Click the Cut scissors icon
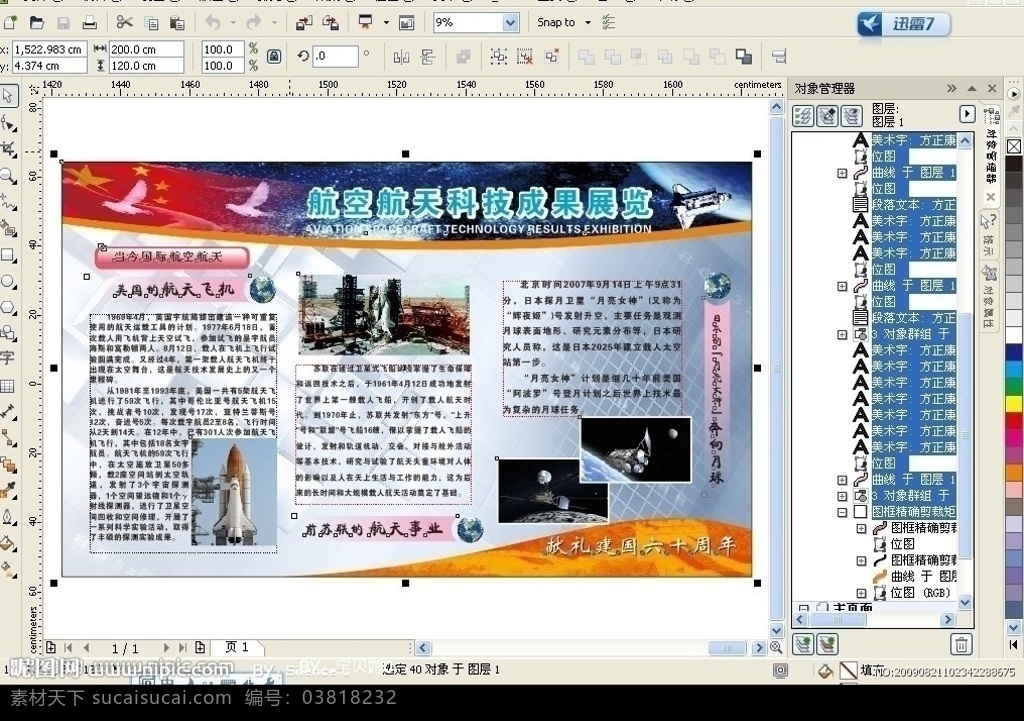1024x721 pixels. point(124,23)
